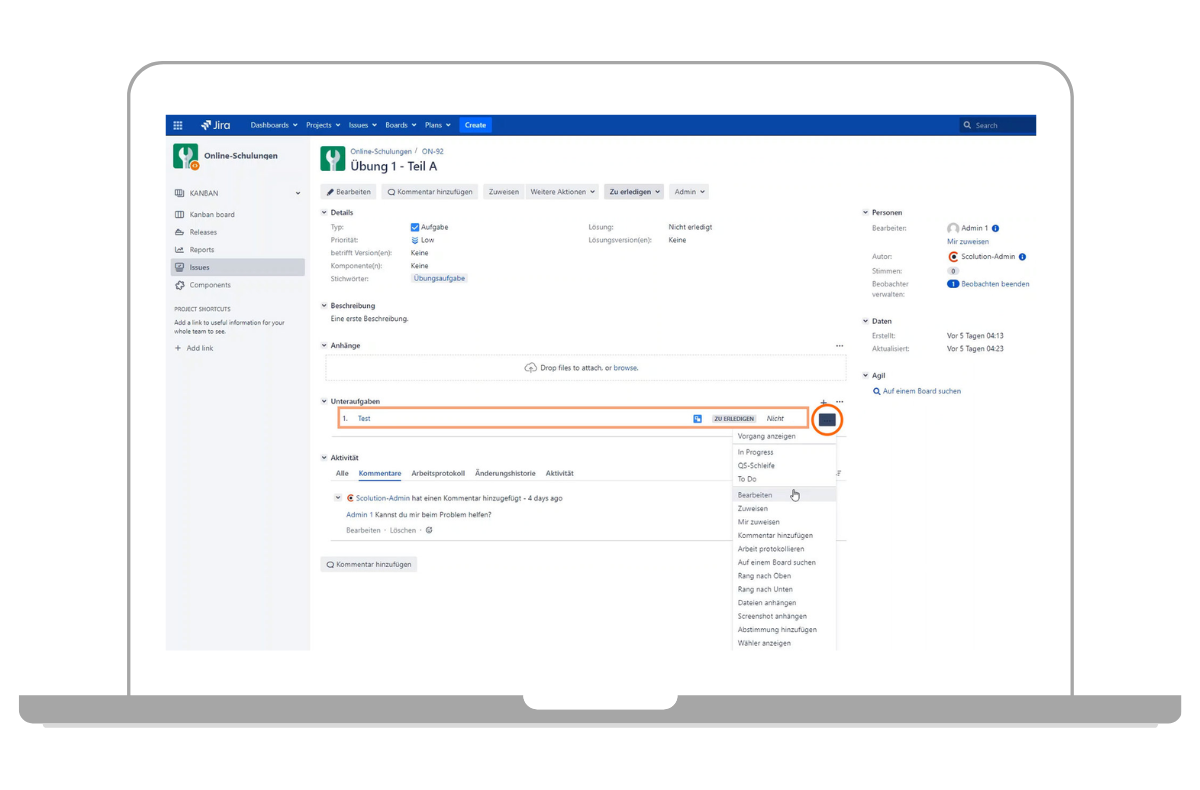Image resolution: width=1200 pixels, height=790 pixels.
Task: Collapse the Details section
Action: pos(324,213)
